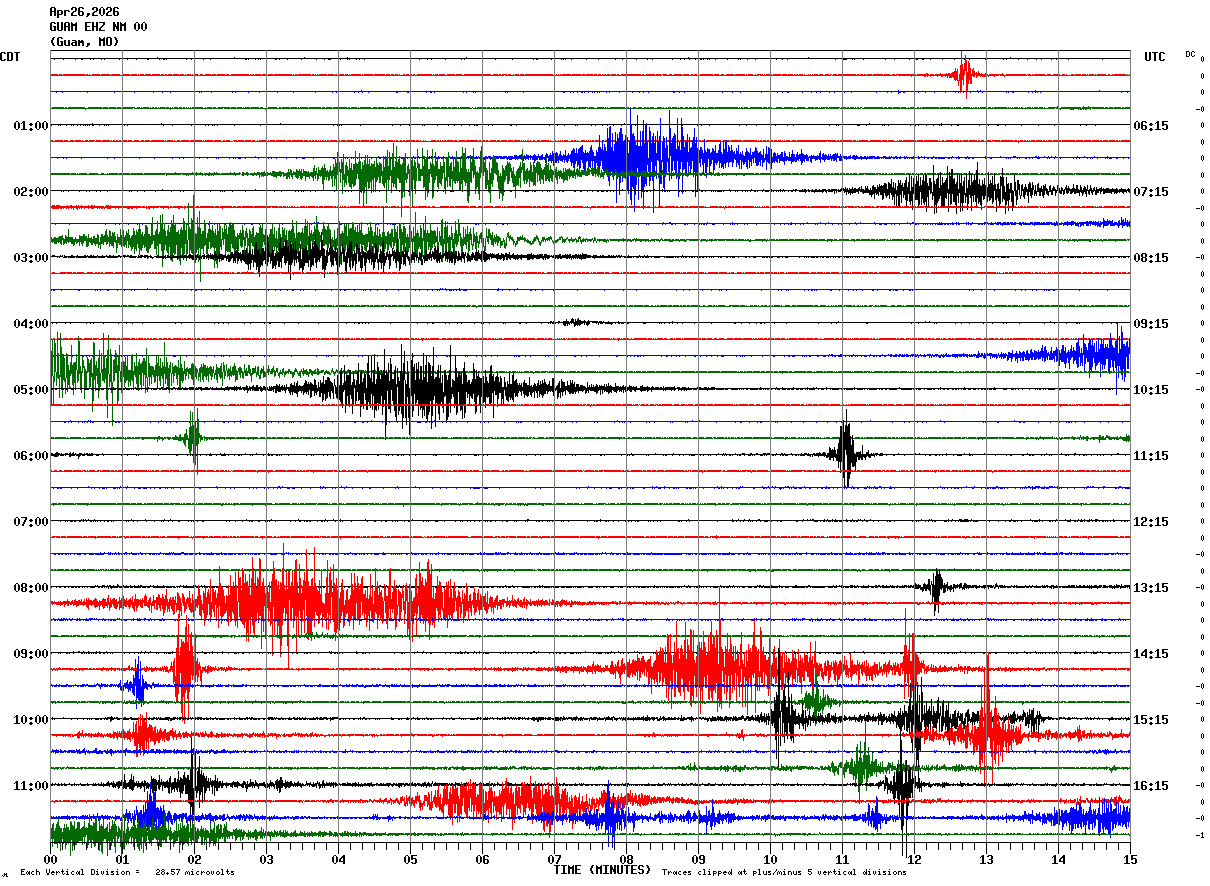Select the 01:00 CDT row label
This screenshot has width=1210, height=886.
point(30,126)
